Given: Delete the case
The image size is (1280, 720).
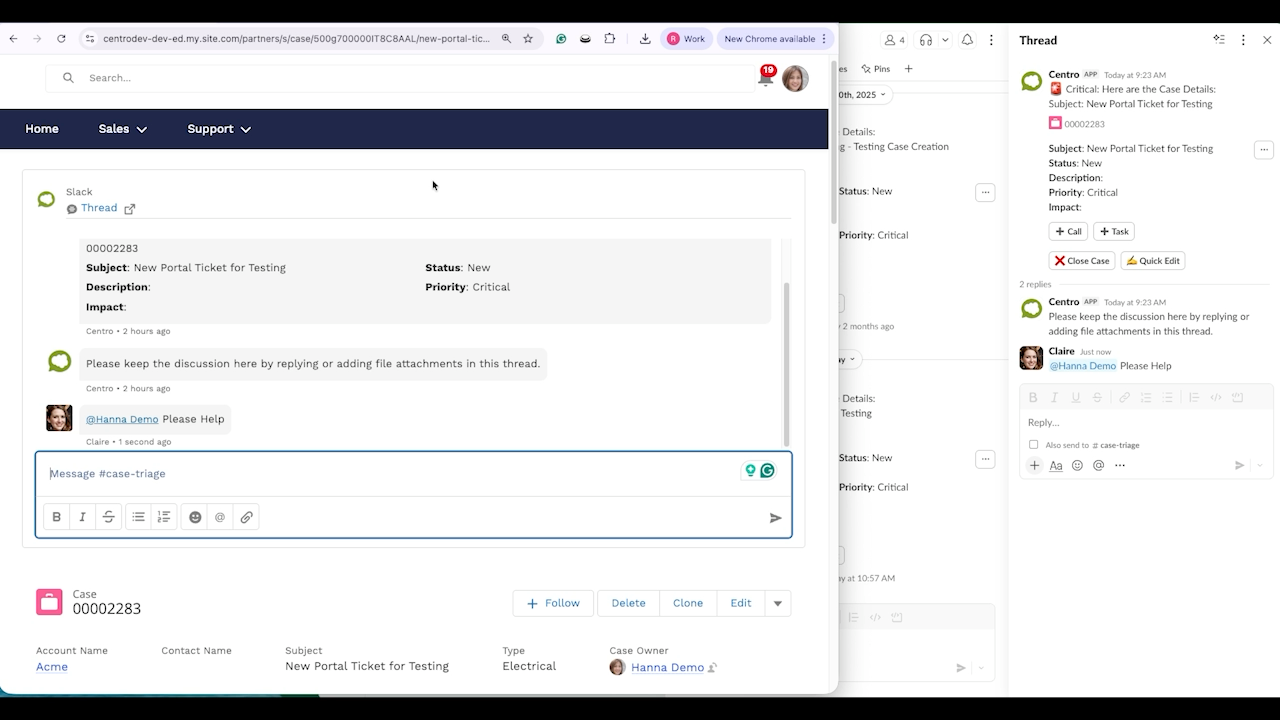Looking at the screenshot, I should (x=628, y=603).
